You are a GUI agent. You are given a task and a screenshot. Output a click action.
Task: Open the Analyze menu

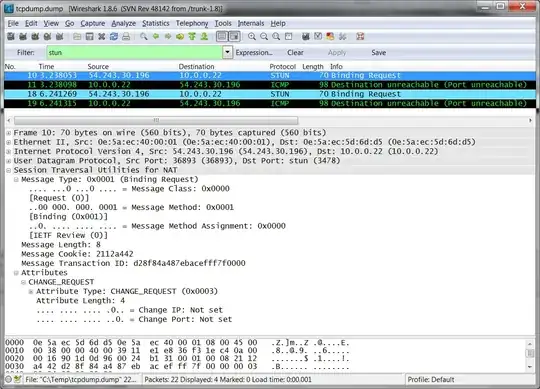tap(124, 23)
